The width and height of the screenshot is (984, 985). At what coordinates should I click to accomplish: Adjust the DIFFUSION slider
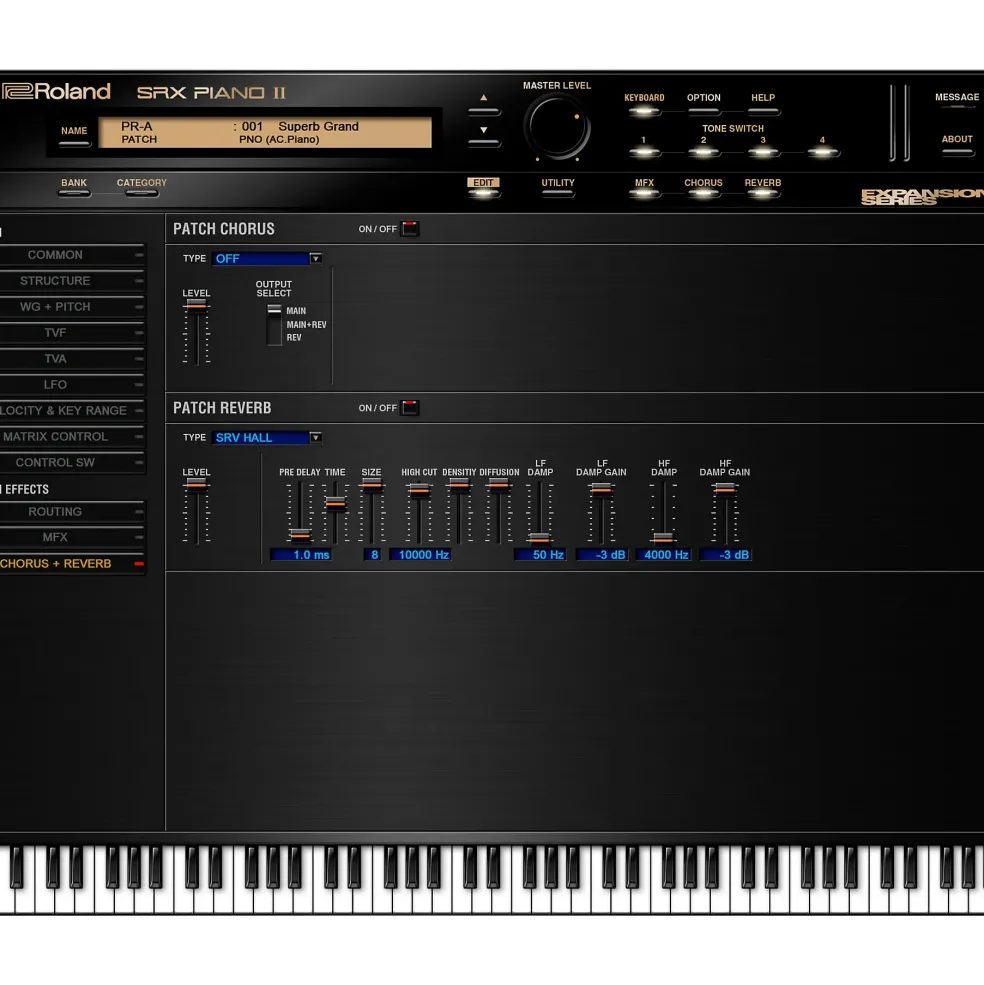pos(499,484)
